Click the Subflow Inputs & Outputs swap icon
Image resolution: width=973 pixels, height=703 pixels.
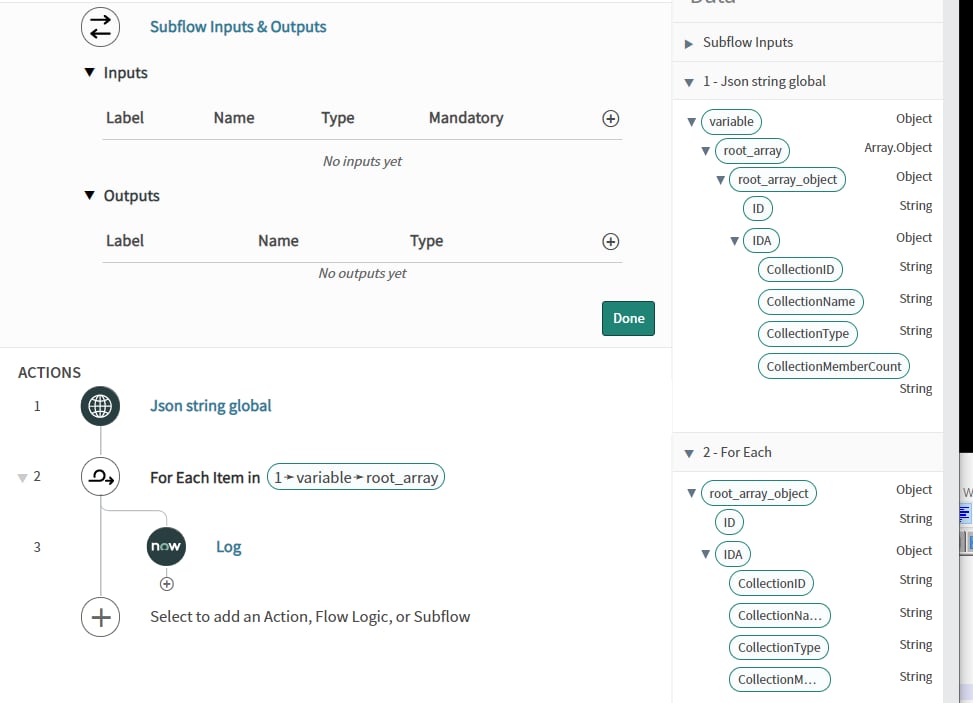(x=100, y=27)
